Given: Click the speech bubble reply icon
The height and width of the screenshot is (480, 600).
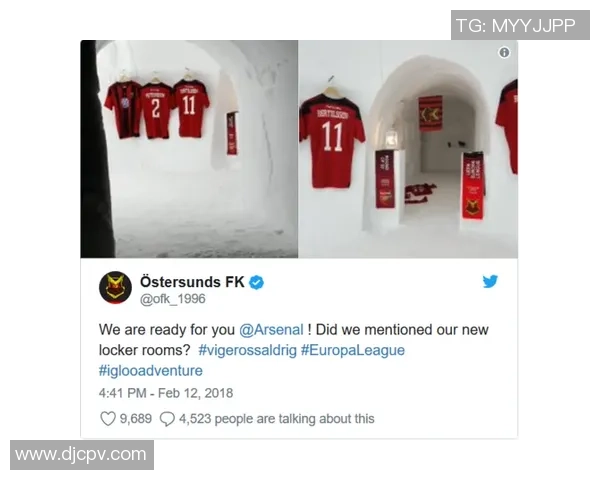Looking at the screenshot, I should [x=167, y=419].
